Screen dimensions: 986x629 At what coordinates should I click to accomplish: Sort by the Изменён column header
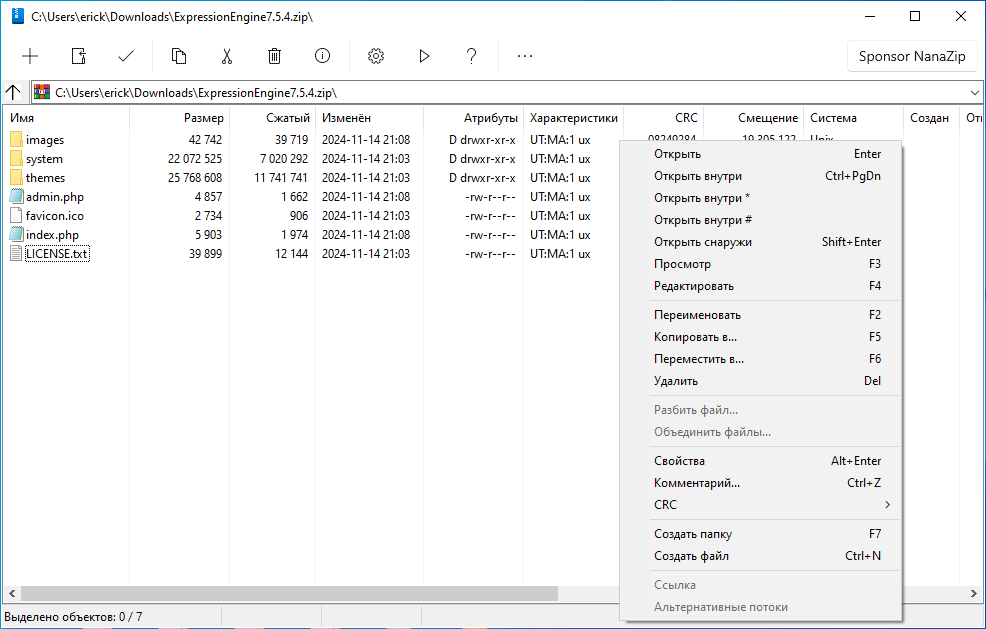click(370, 118)
